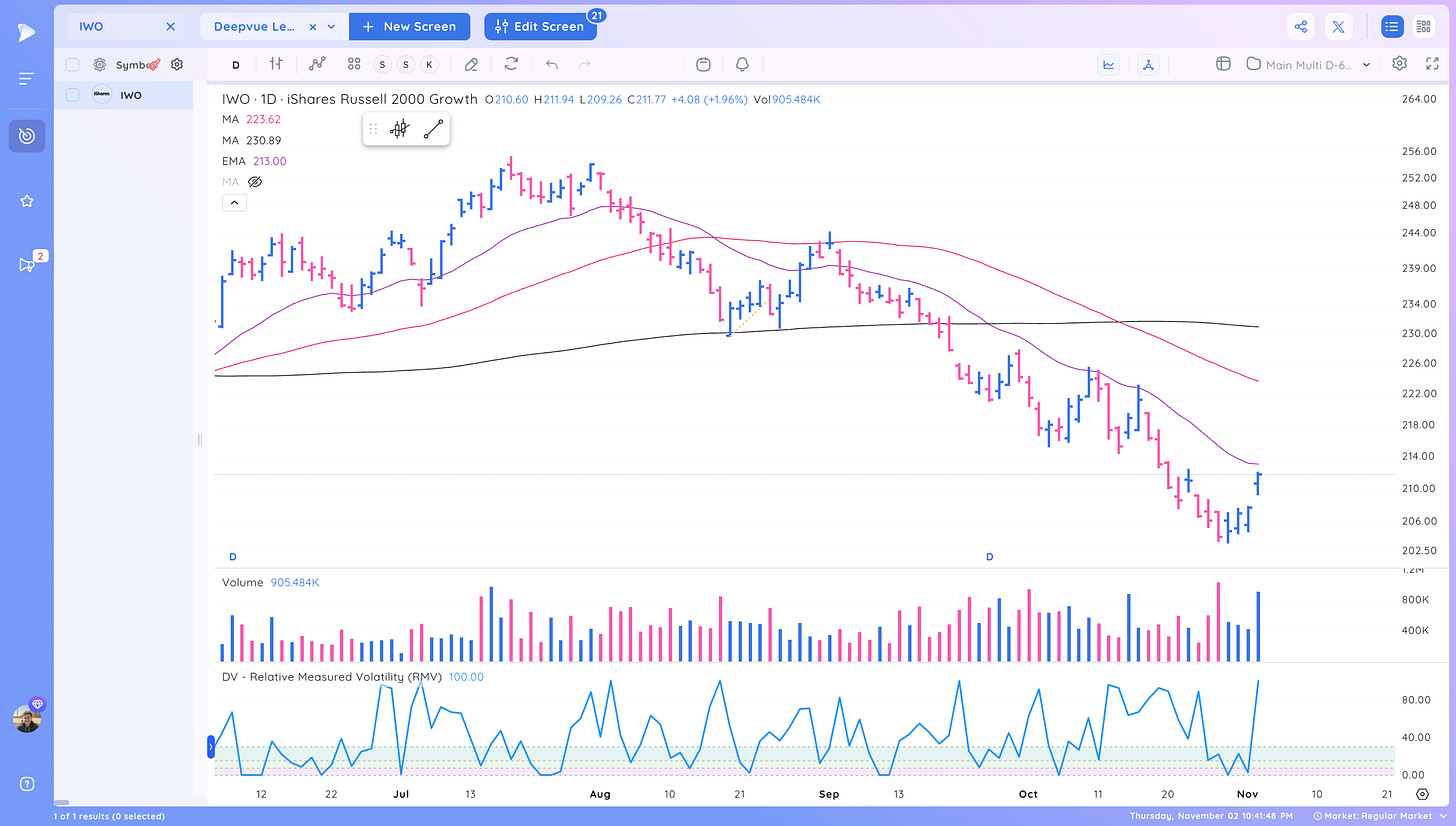Screen dimensions: 1456x826
Task: Select the pencil drawing tool icon
Action: tap(471, 64)
